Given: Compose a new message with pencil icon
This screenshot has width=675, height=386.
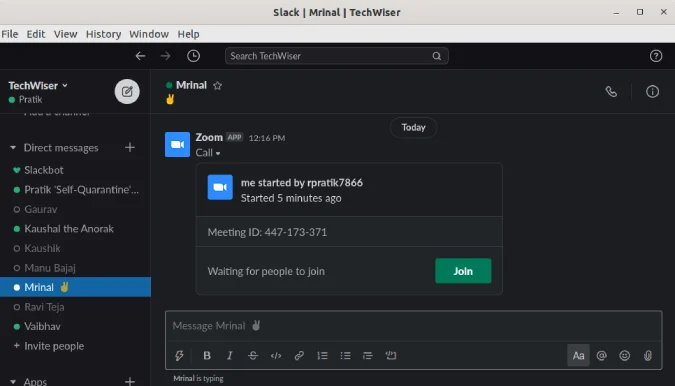Looking at the screenshot, I should 127,91.
